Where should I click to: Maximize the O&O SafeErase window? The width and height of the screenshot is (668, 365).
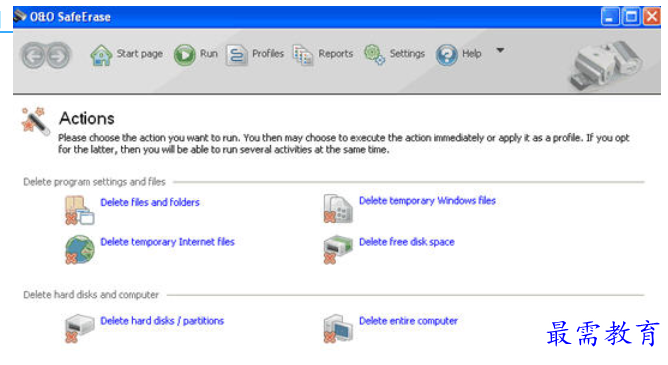631,17
